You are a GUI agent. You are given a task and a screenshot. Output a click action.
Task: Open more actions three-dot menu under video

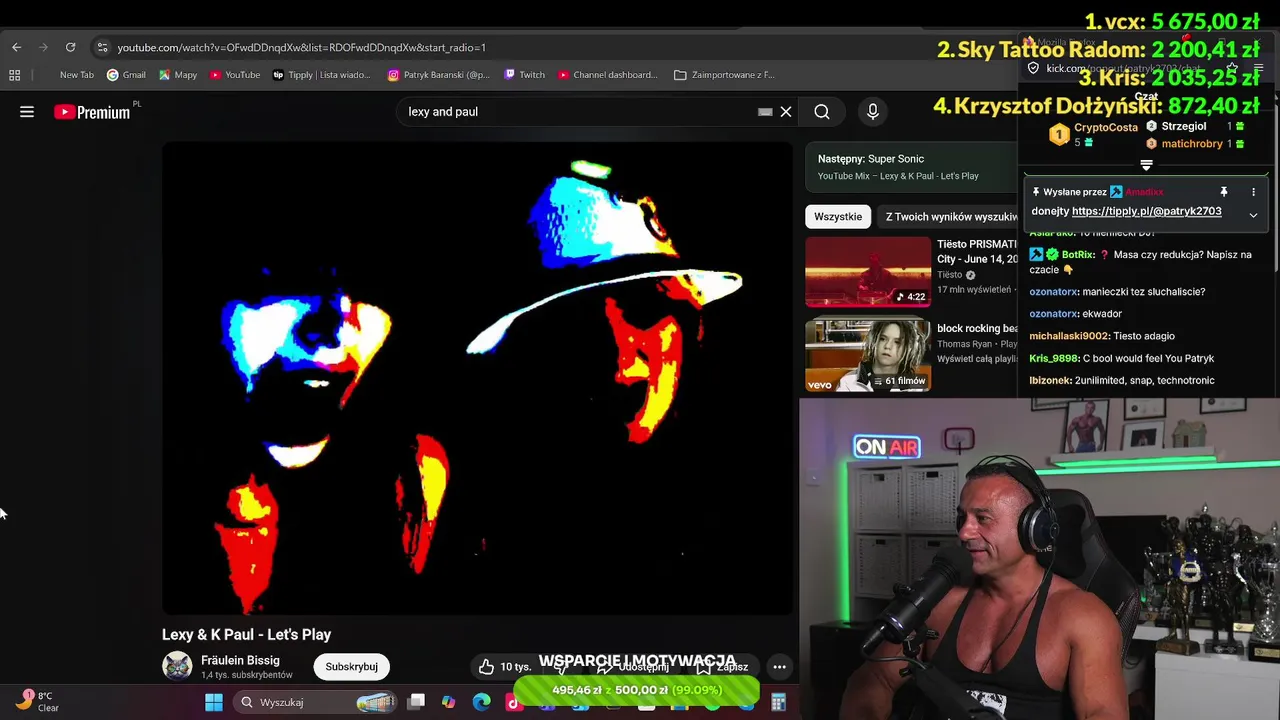tap(779, 667)
